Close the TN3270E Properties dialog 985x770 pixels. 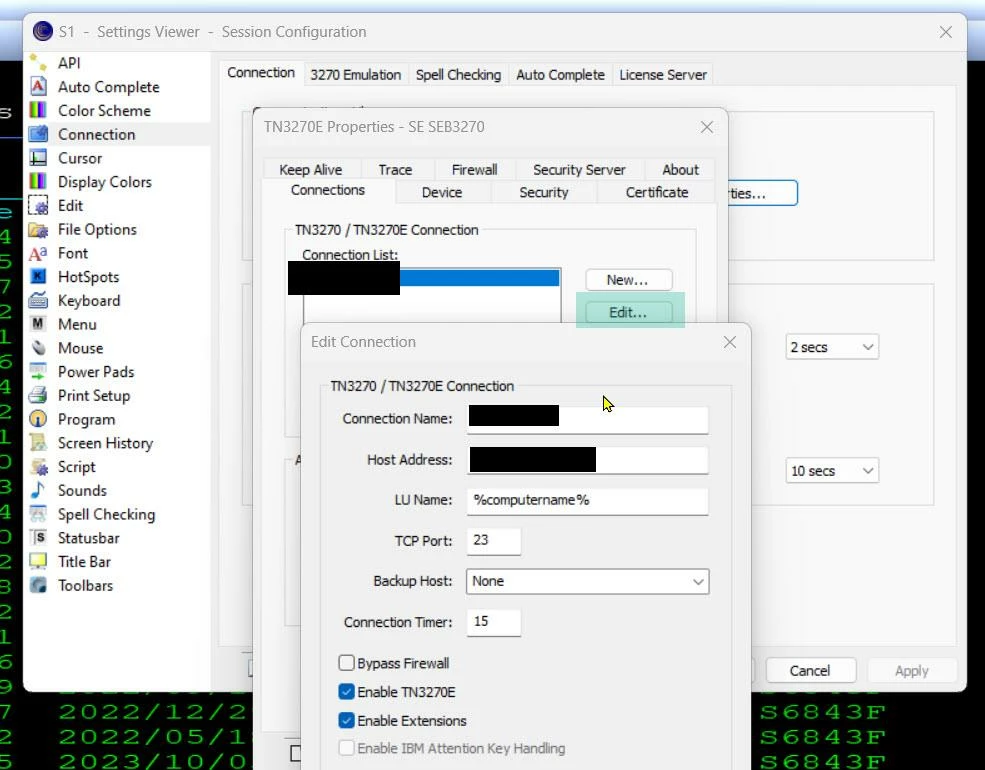click(707, 127)
